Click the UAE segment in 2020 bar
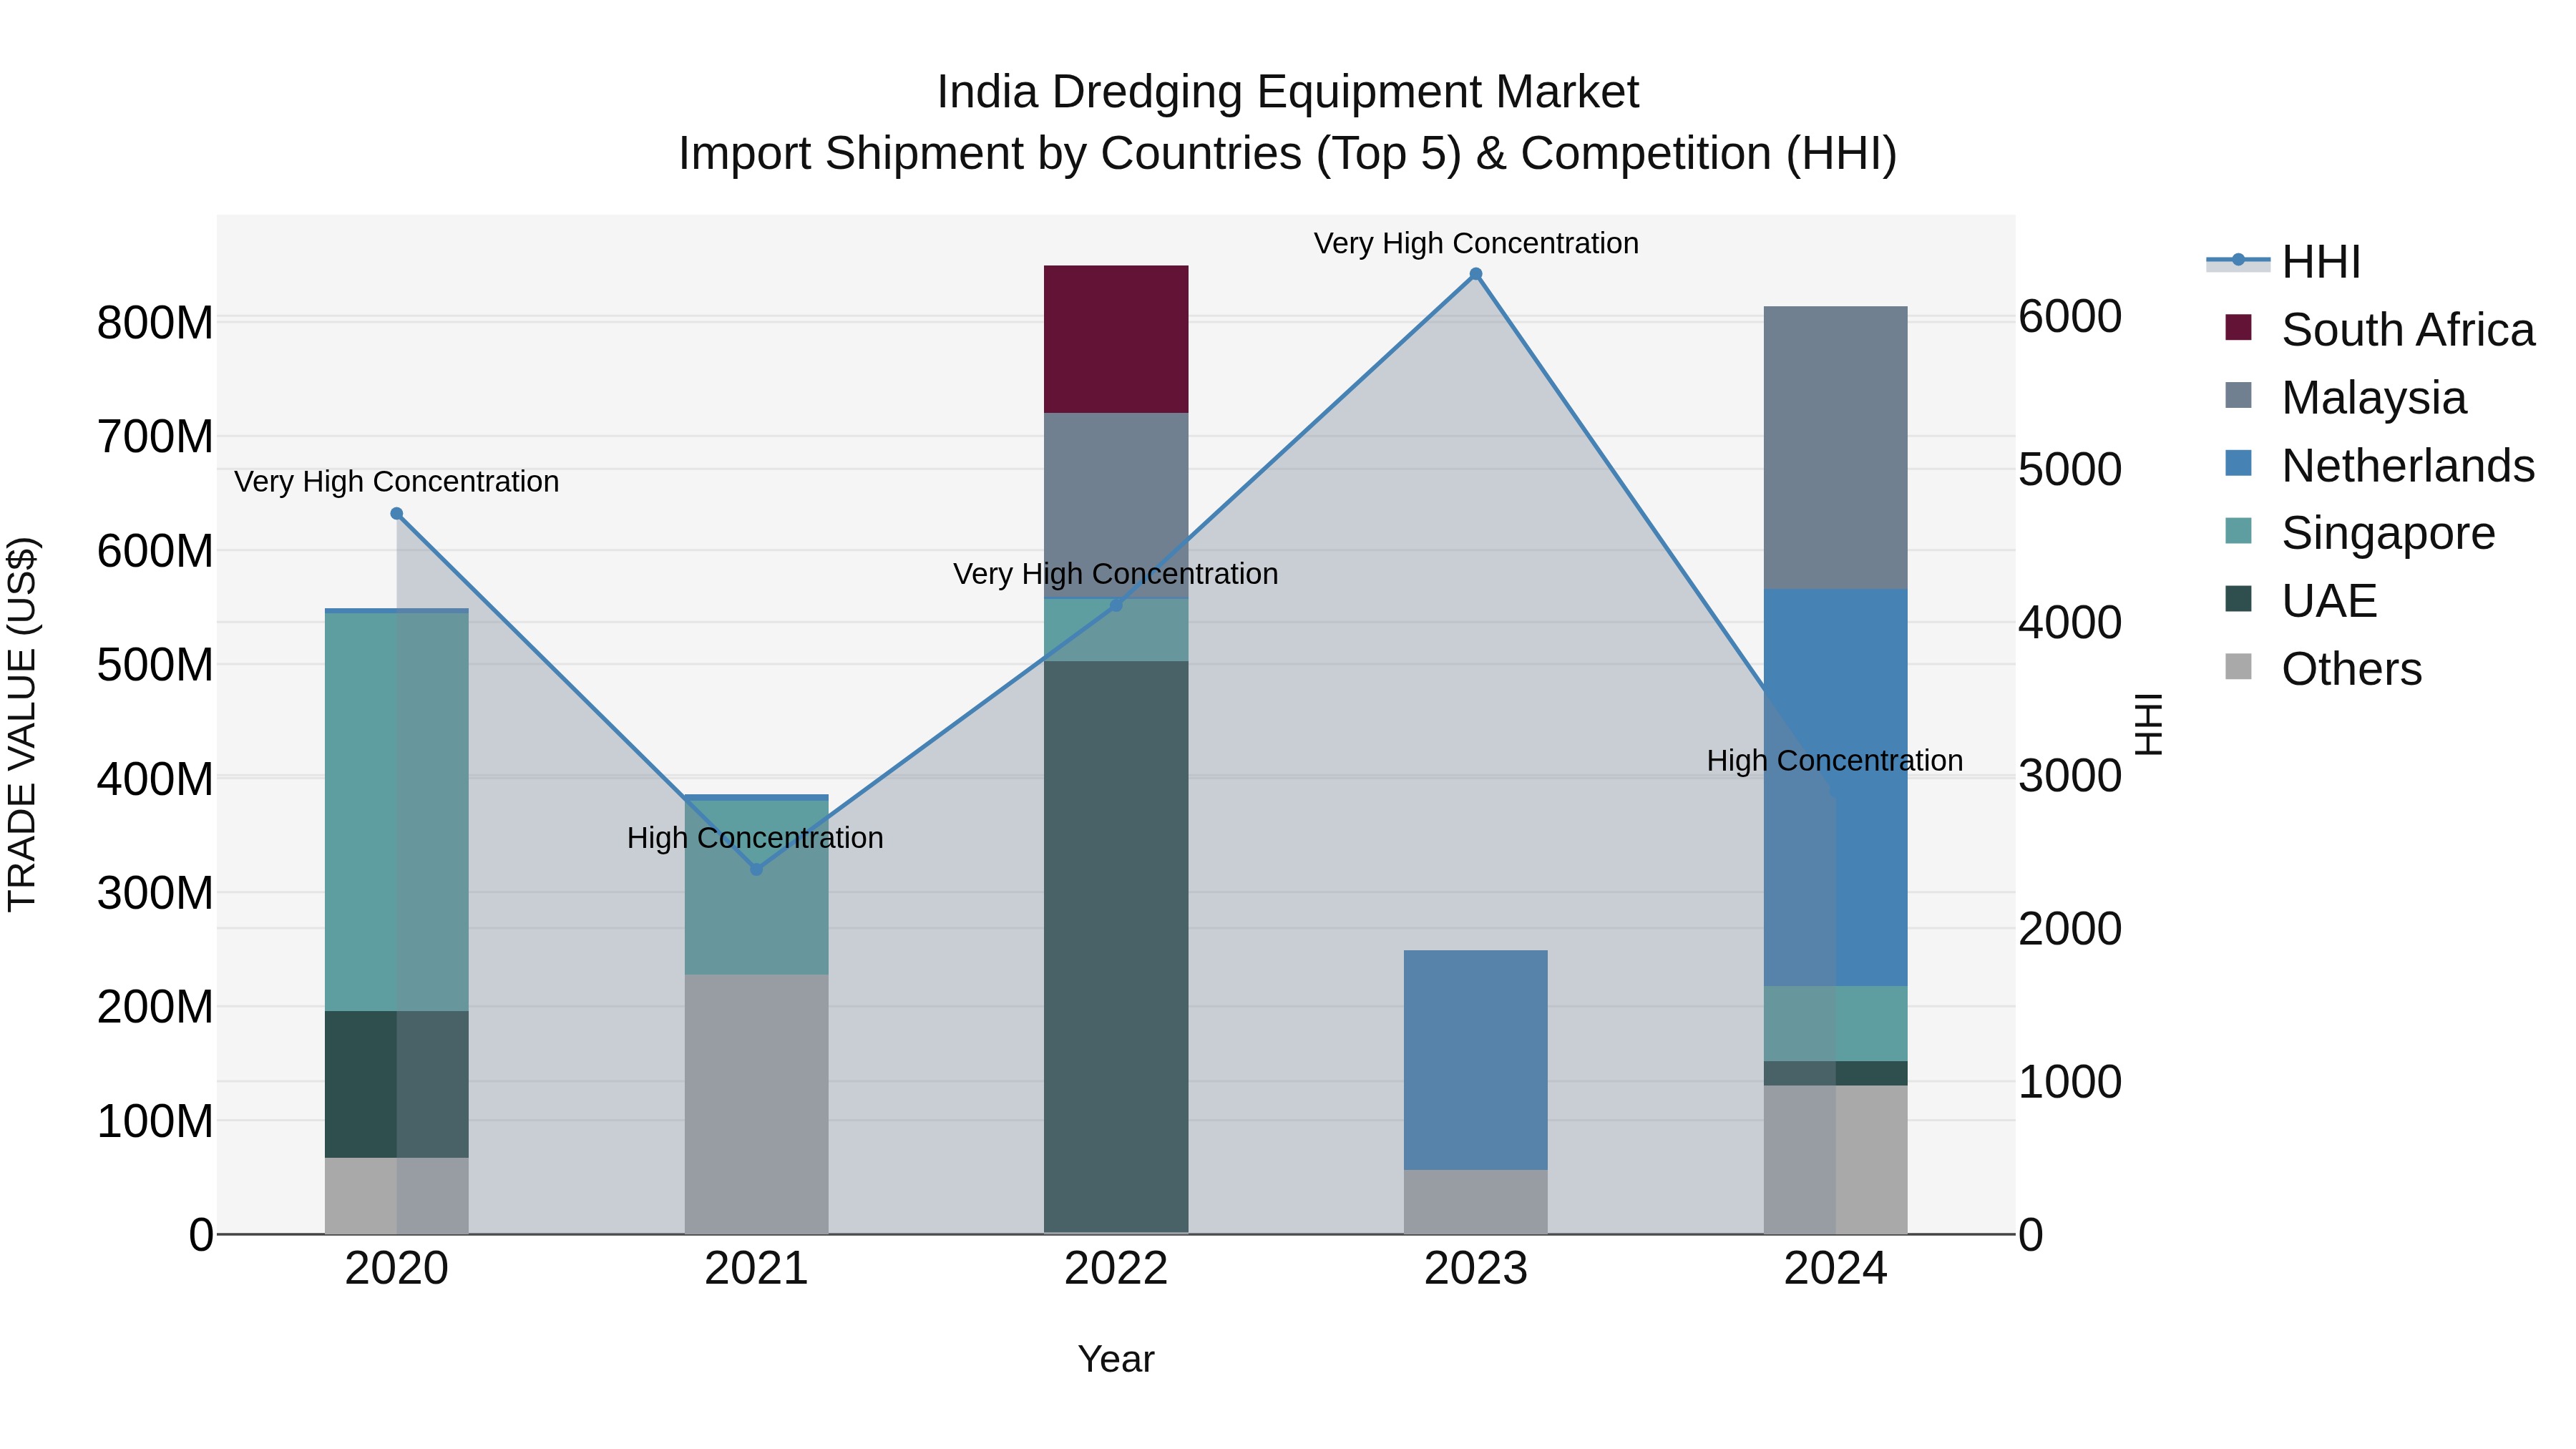 (x=397, y=1084)
